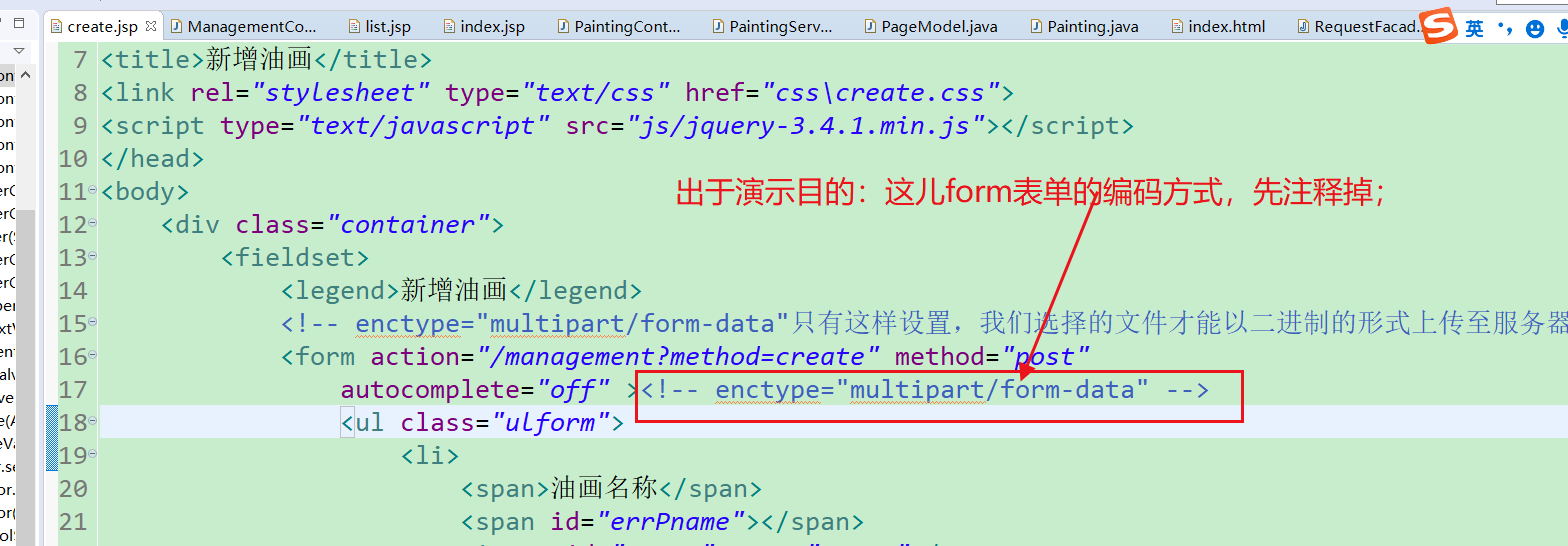Screen dimensions: 1568x546
Task: Collapse the form fold at line 16
Action: pyautogui.click(x=92, y=354)
